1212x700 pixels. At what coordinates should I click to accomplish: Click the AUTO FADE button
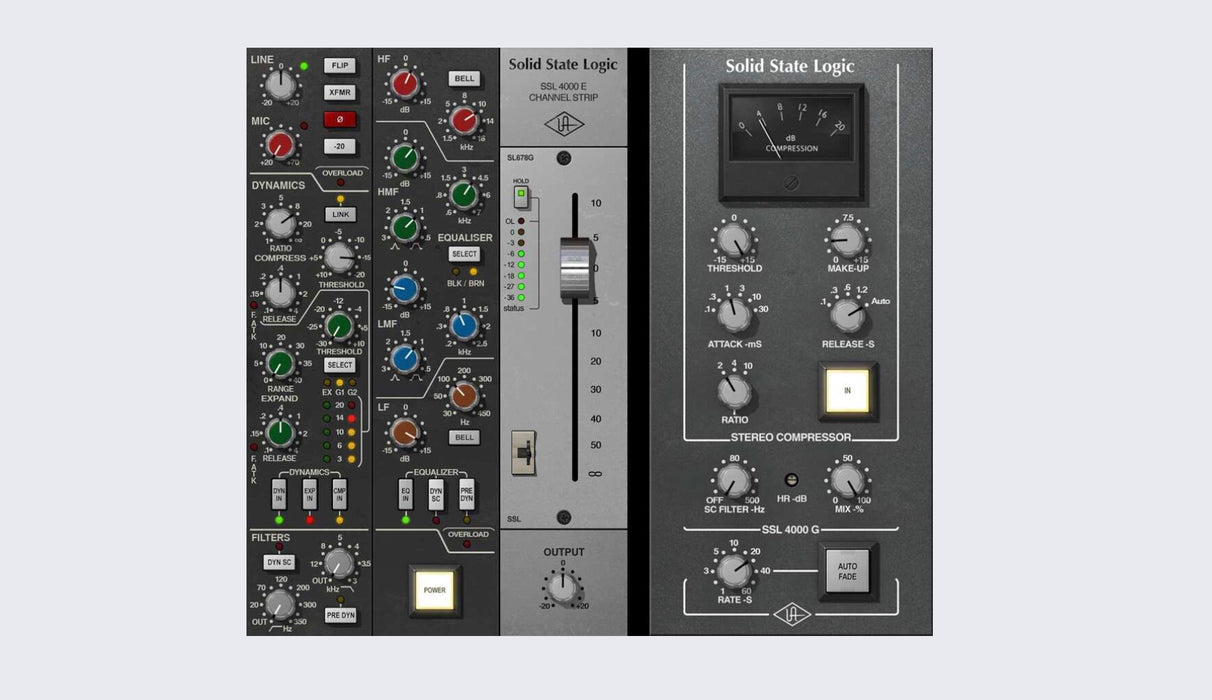click(848, 572)
